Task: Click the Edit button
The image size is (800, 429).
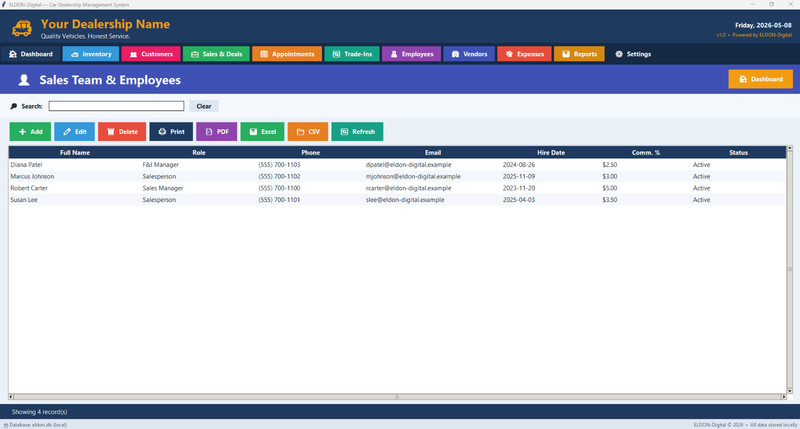Action: pyautogui.click(x=74, y=132)
